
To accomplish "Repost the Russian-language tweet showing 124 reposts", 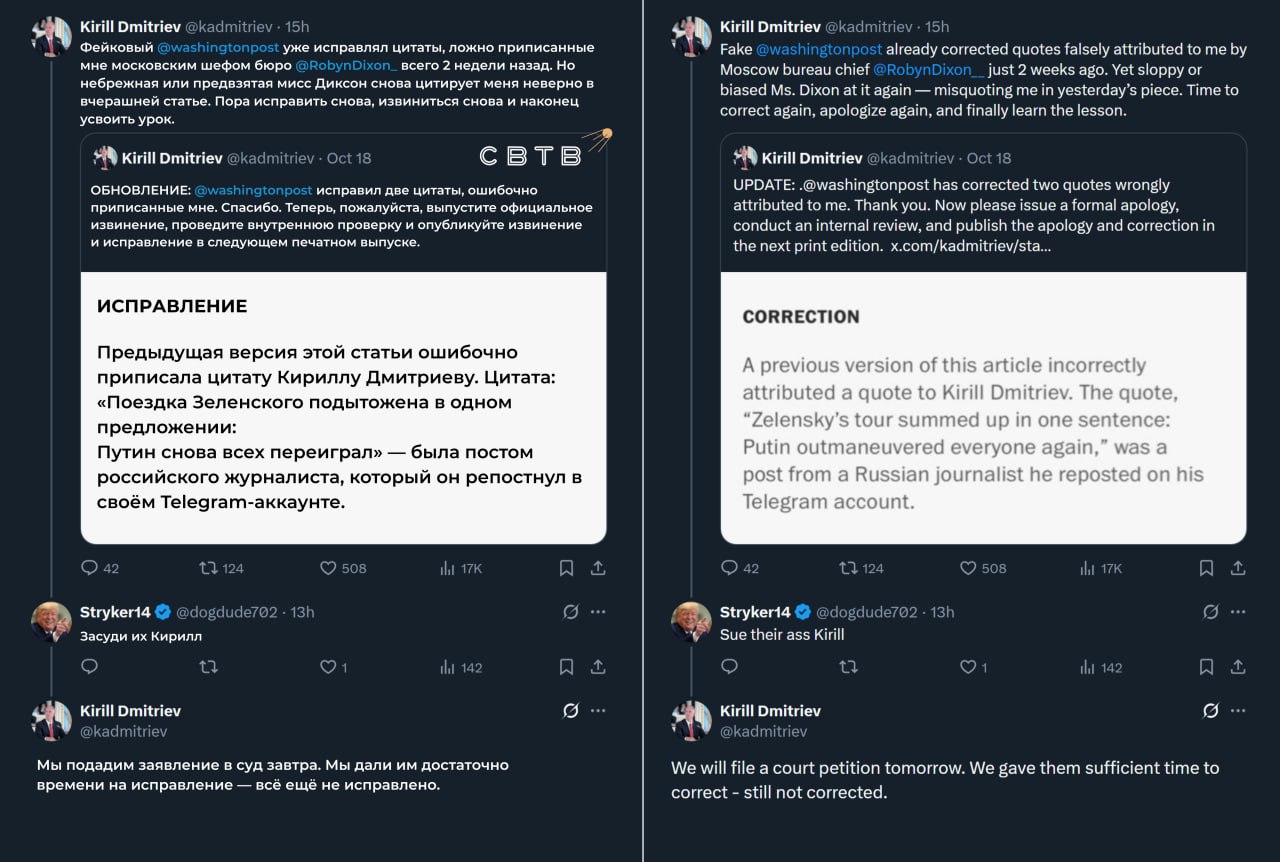I will [x=209, y=568].
